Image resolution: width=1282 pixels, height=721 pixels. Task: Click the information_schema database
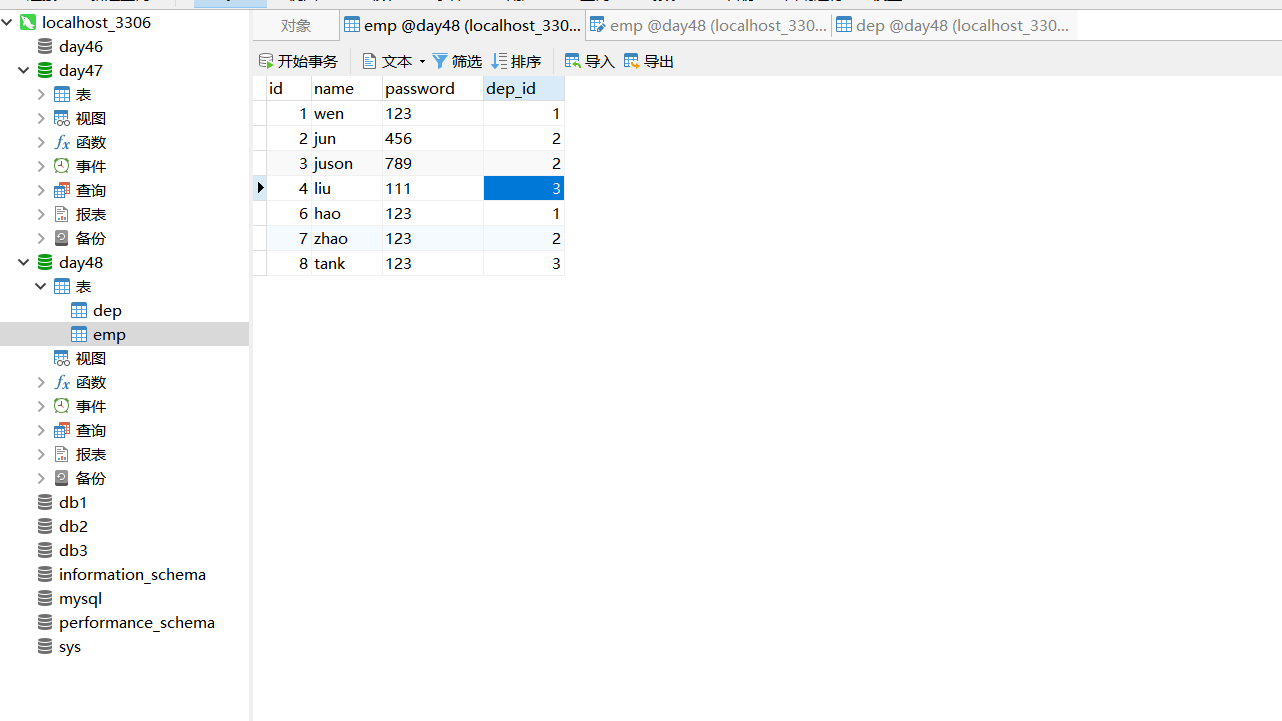(132, 574)
